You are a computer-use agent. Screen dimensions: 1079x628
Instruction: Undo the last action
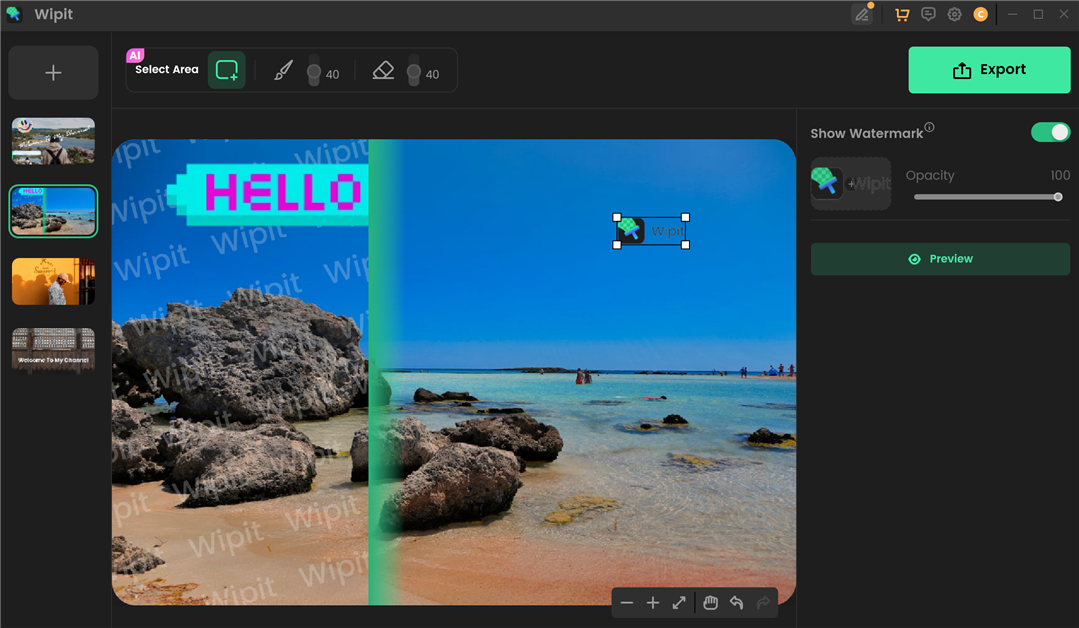click(x=737, y=603)
